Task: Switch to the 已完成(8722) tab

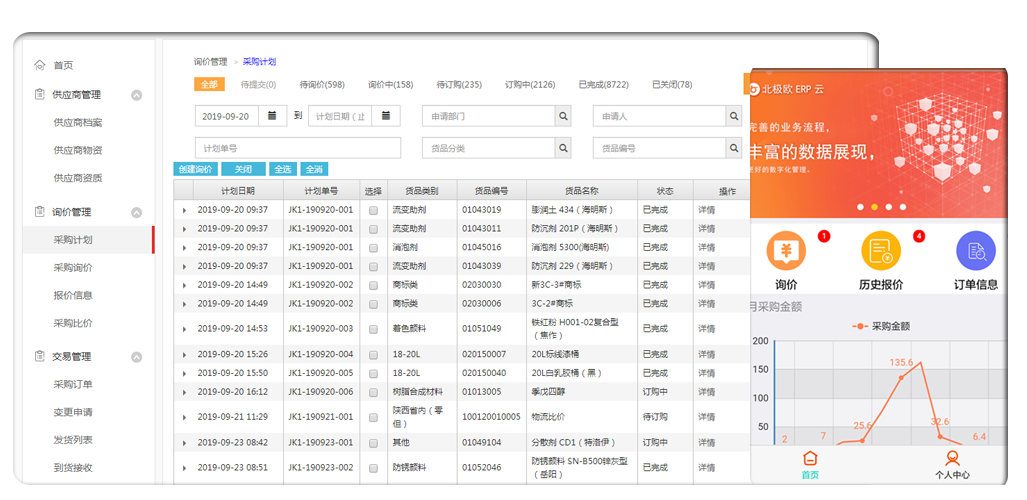Action: (604, 85)
